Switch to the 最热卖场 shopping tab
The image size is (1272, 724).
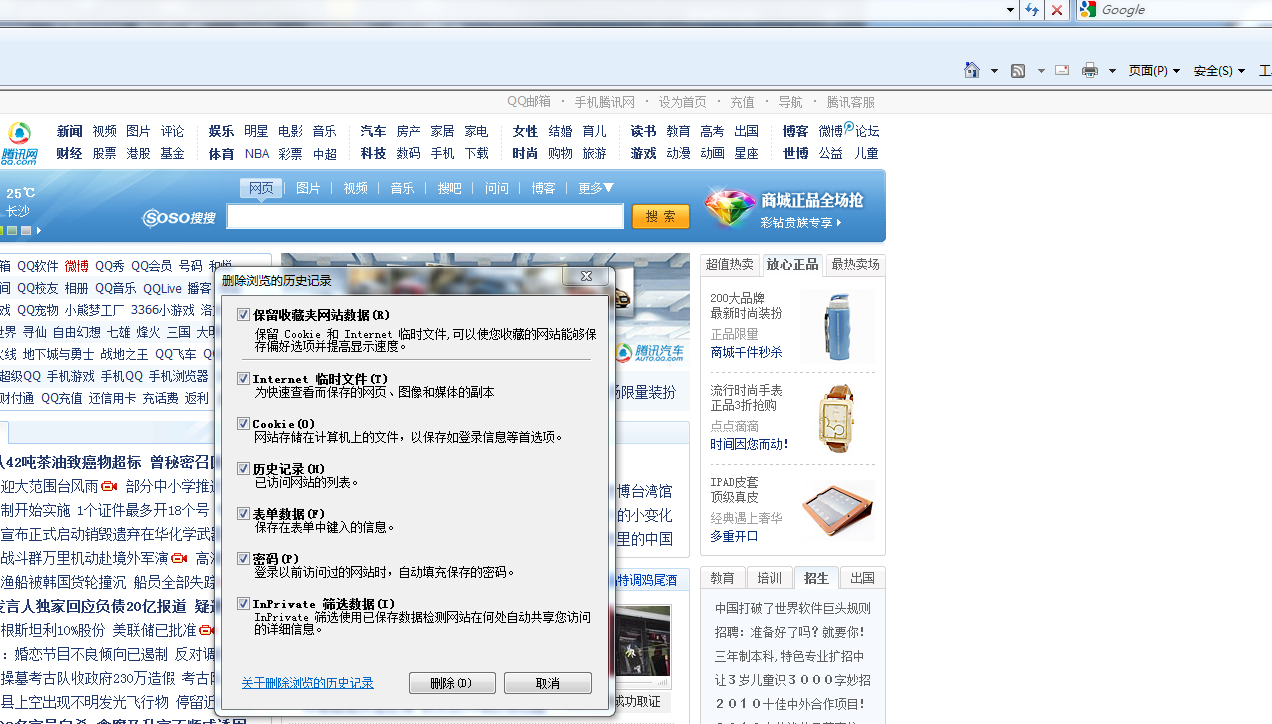[855, 264]
